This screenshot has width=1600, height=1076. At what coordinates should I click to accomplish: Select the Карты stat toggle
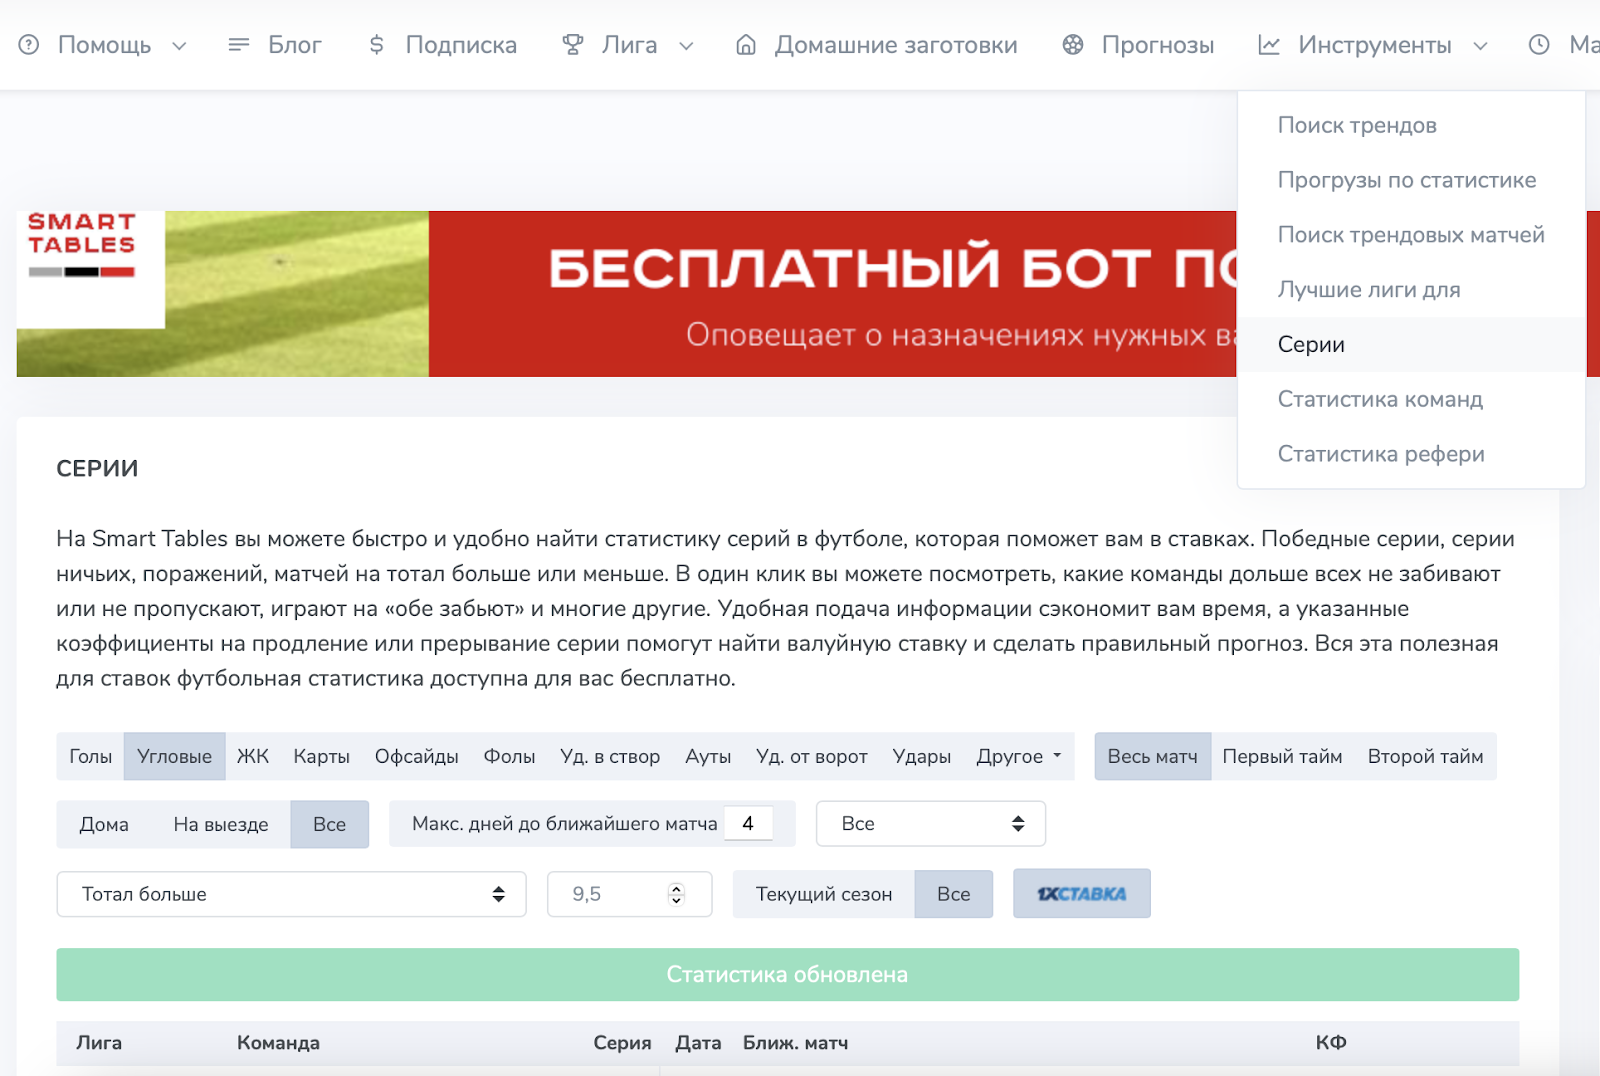(321, 757)
